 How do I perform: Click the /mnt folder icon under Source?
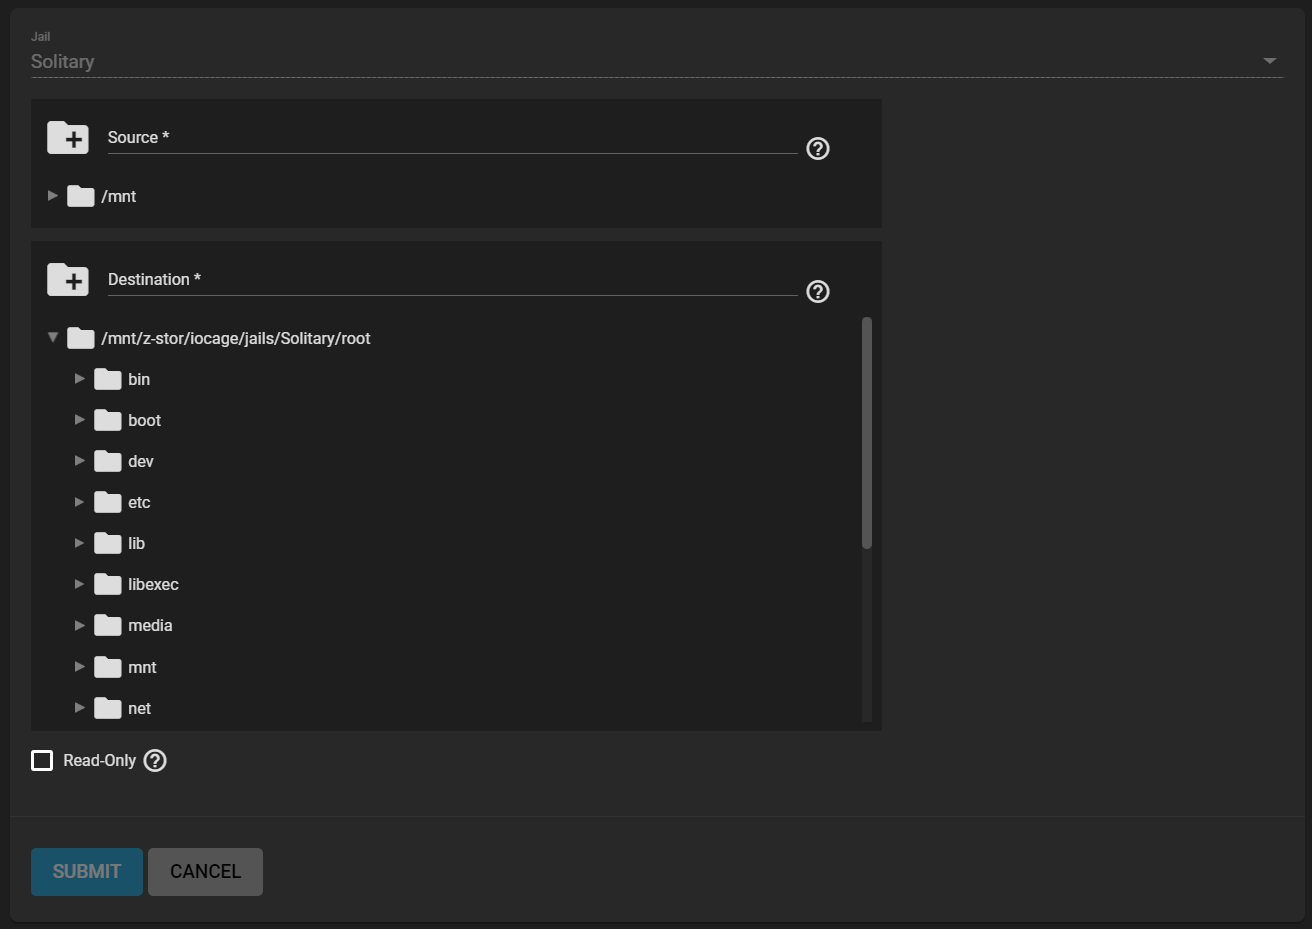(x=81, y=196)
